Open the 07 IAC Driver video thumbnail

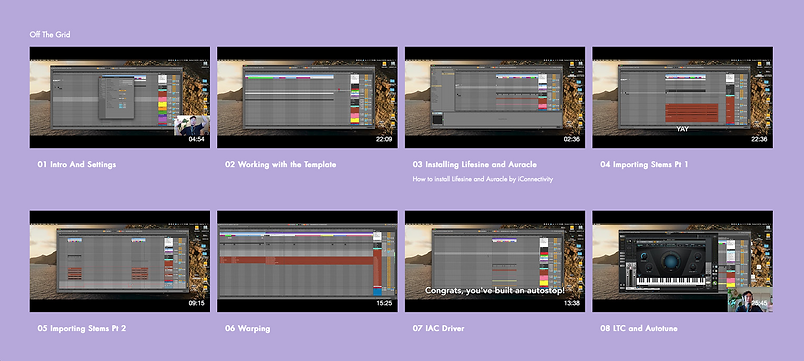[x=495, y=261]
